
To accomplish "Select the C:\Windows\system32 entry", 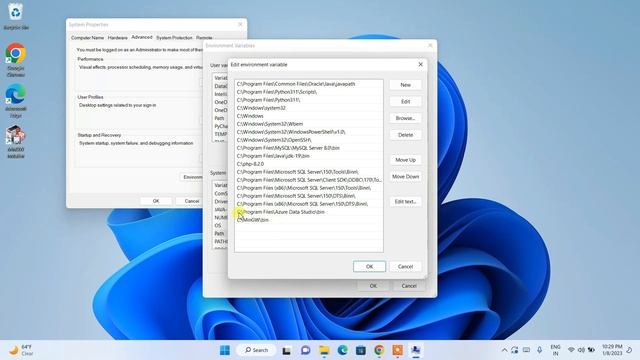I will tap(309, 108).
